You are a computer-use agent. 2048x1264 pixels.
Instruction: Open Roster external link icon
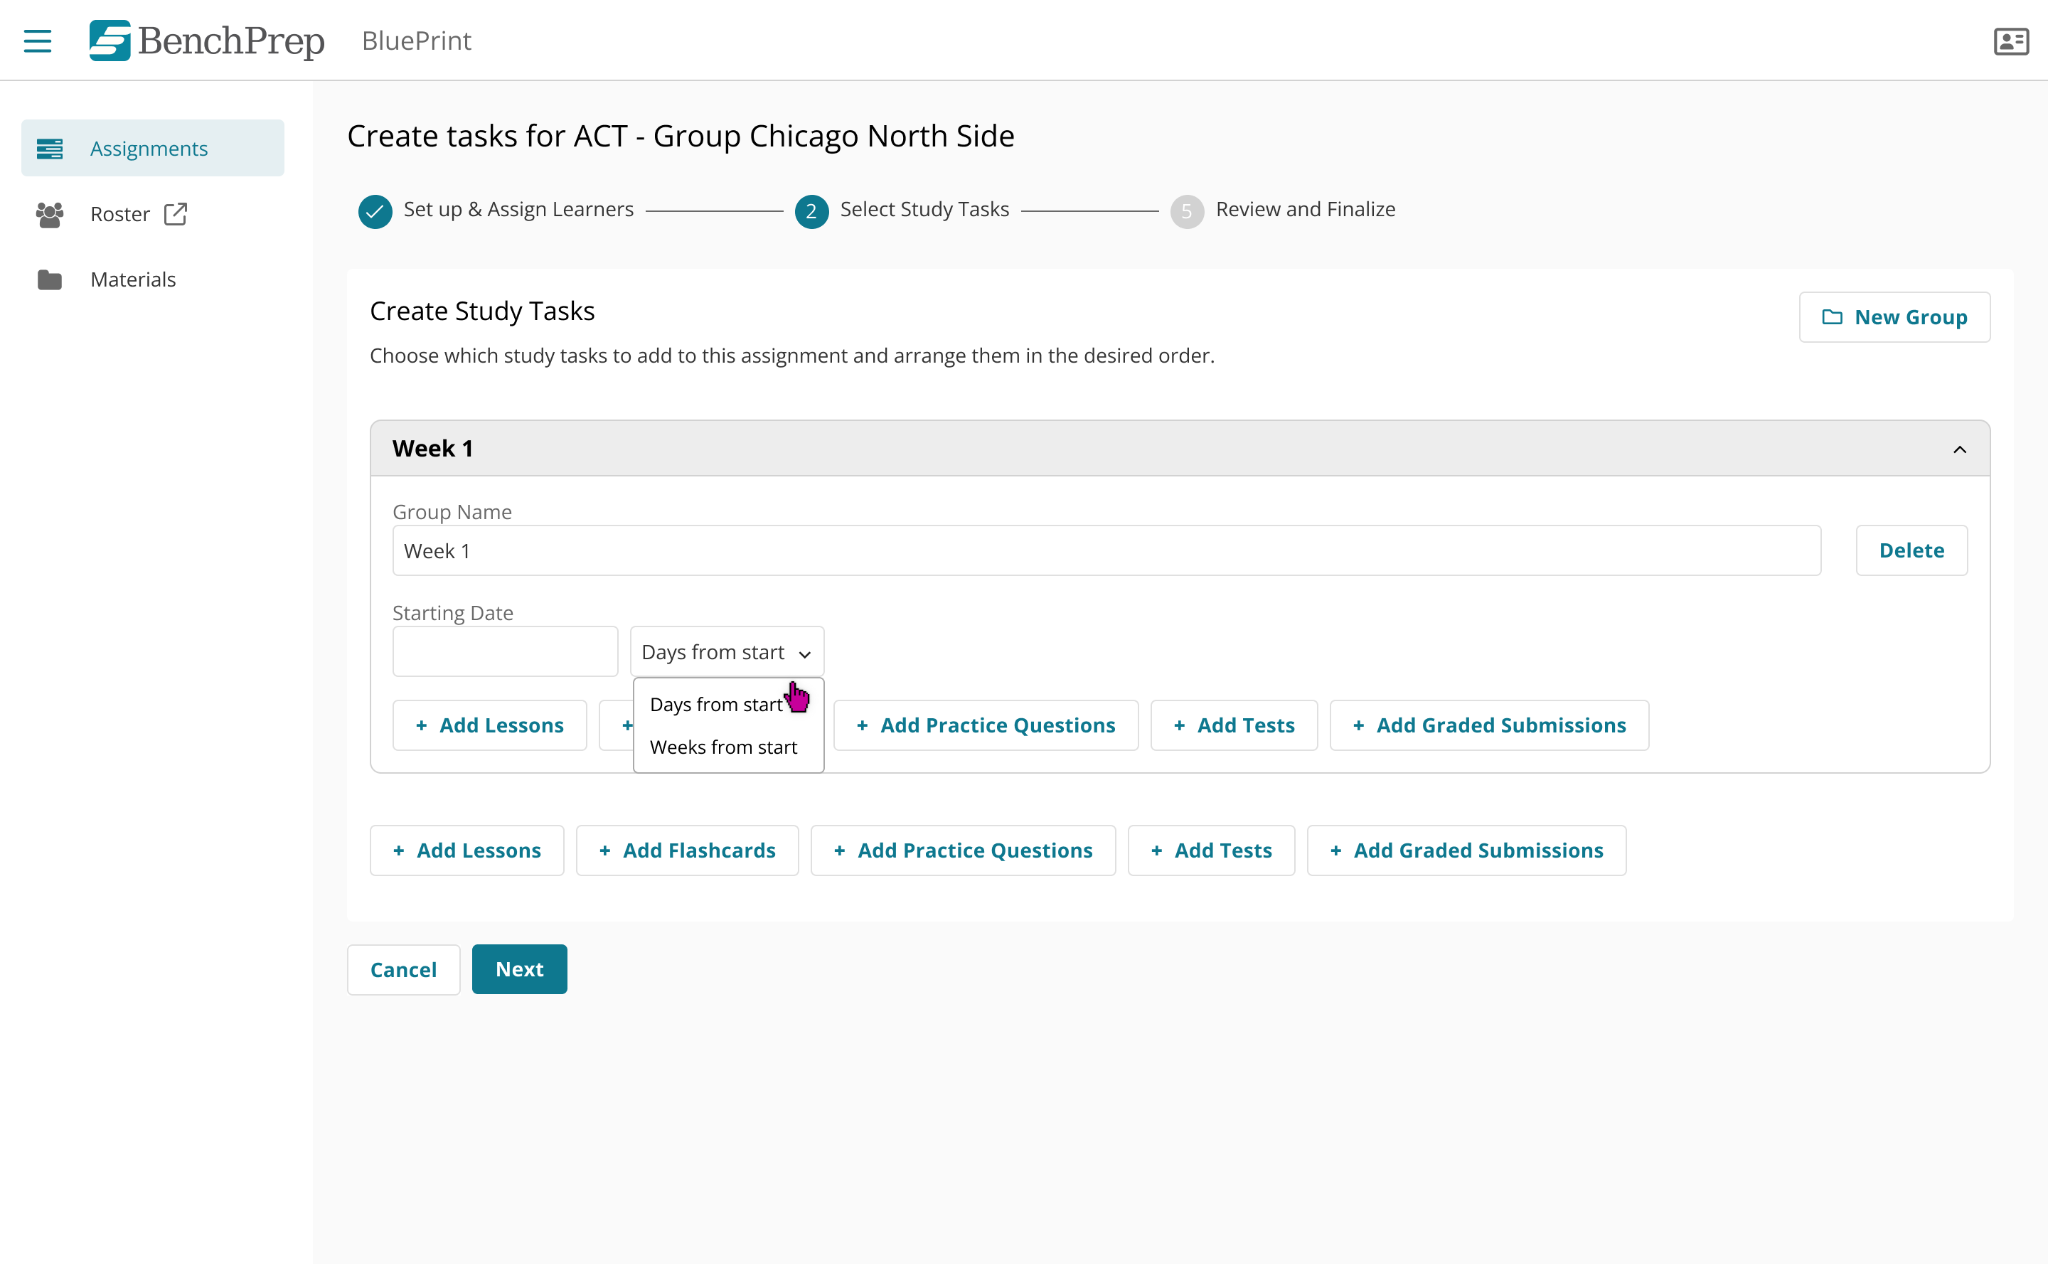click(x=176, y=214)
